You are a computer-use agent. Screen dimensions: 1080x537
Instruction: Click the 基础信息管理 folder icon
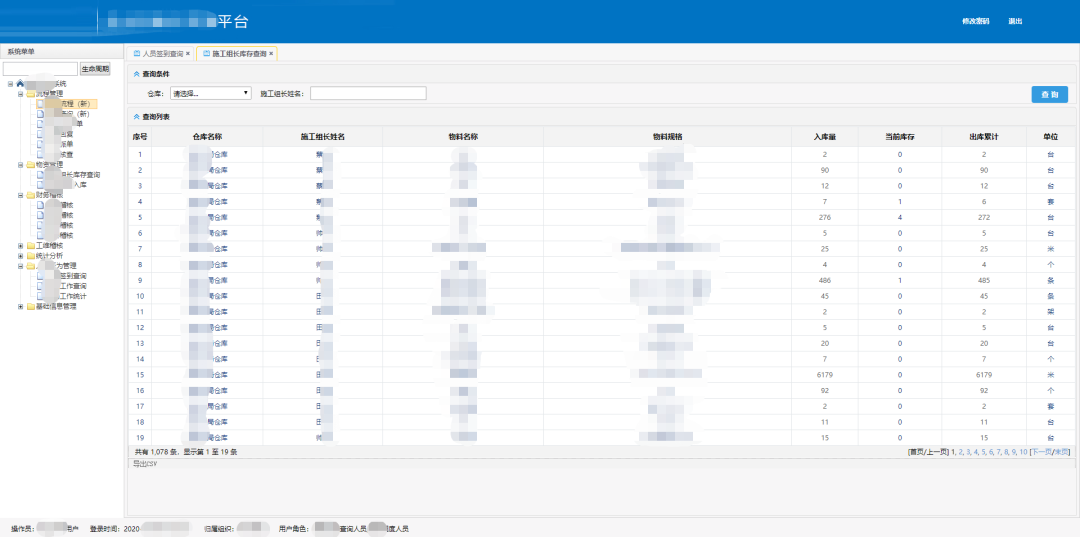[x=30, y=306]
